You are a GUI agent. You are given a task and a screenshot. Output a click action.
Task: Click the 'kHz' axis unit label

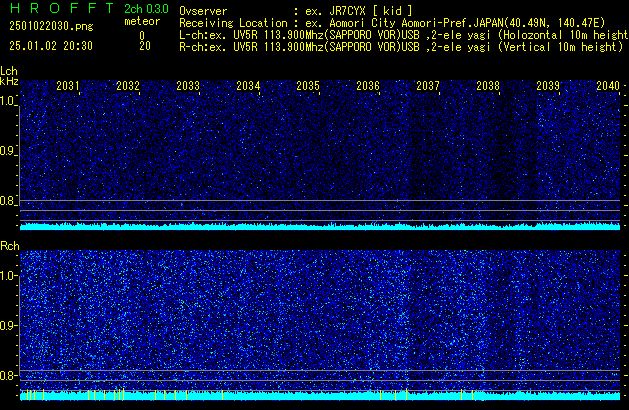pos(9,81)
